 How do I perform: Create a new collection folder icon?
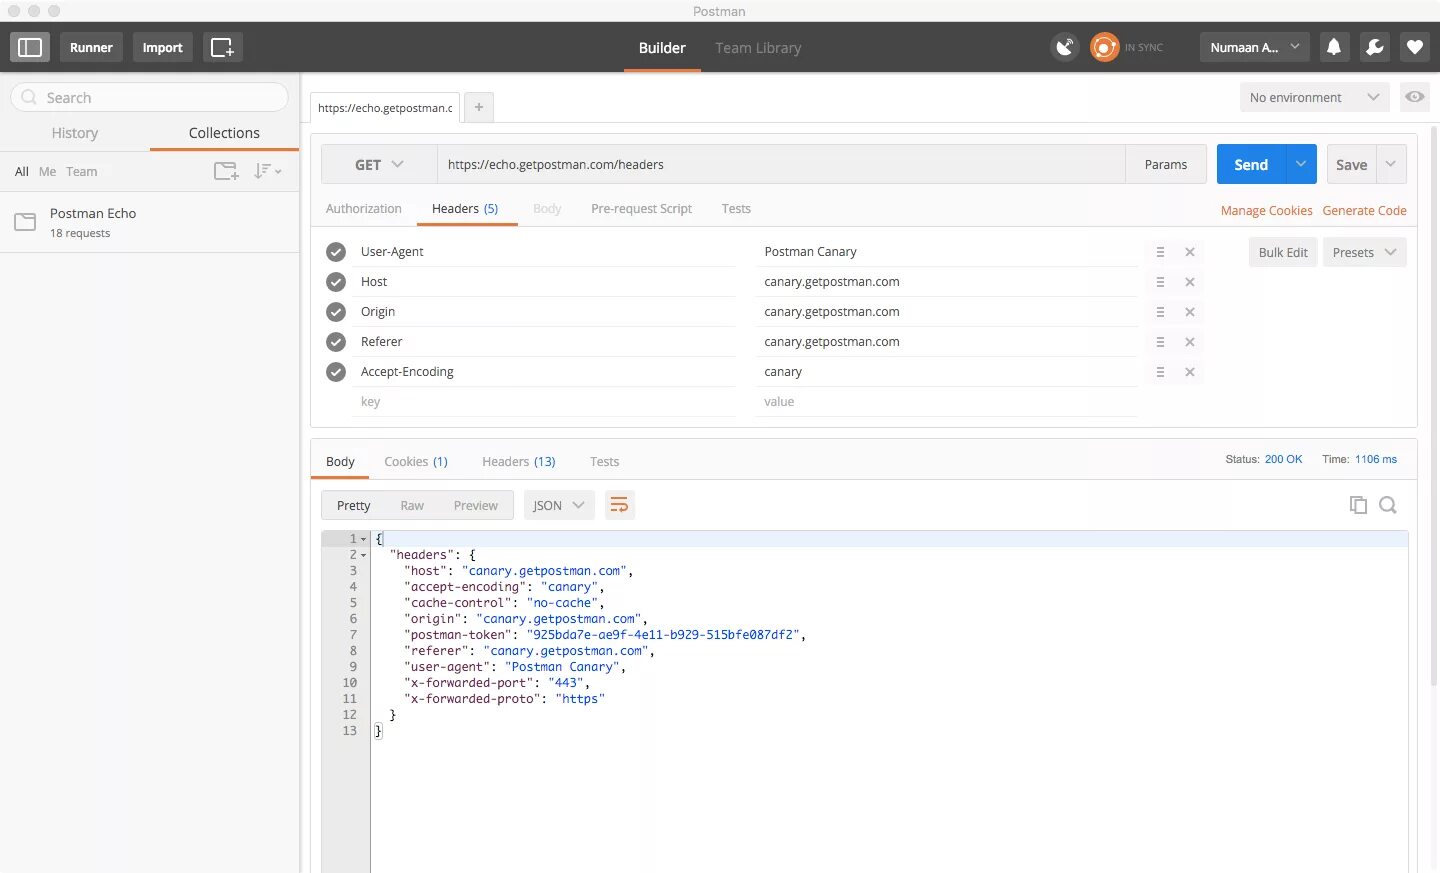[x=226, y=171]
